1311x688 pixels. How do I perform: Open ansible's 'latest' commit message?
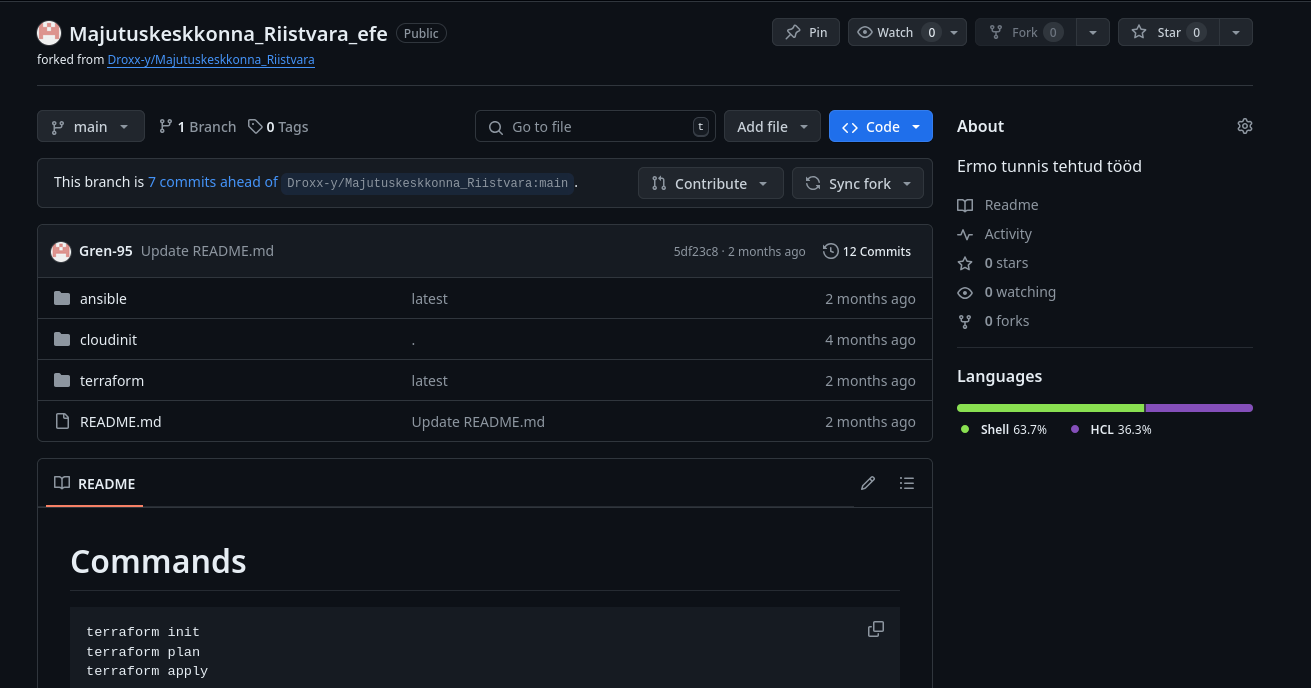click(x=430, y=299)
